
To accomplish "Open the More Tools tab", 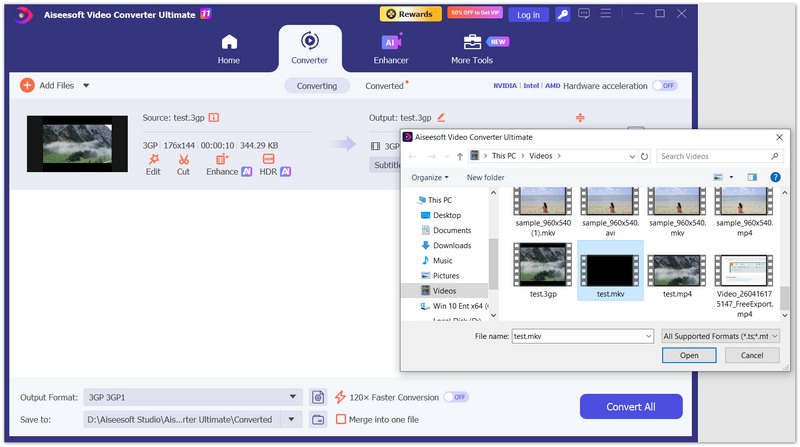I will (x=472, y=49).
